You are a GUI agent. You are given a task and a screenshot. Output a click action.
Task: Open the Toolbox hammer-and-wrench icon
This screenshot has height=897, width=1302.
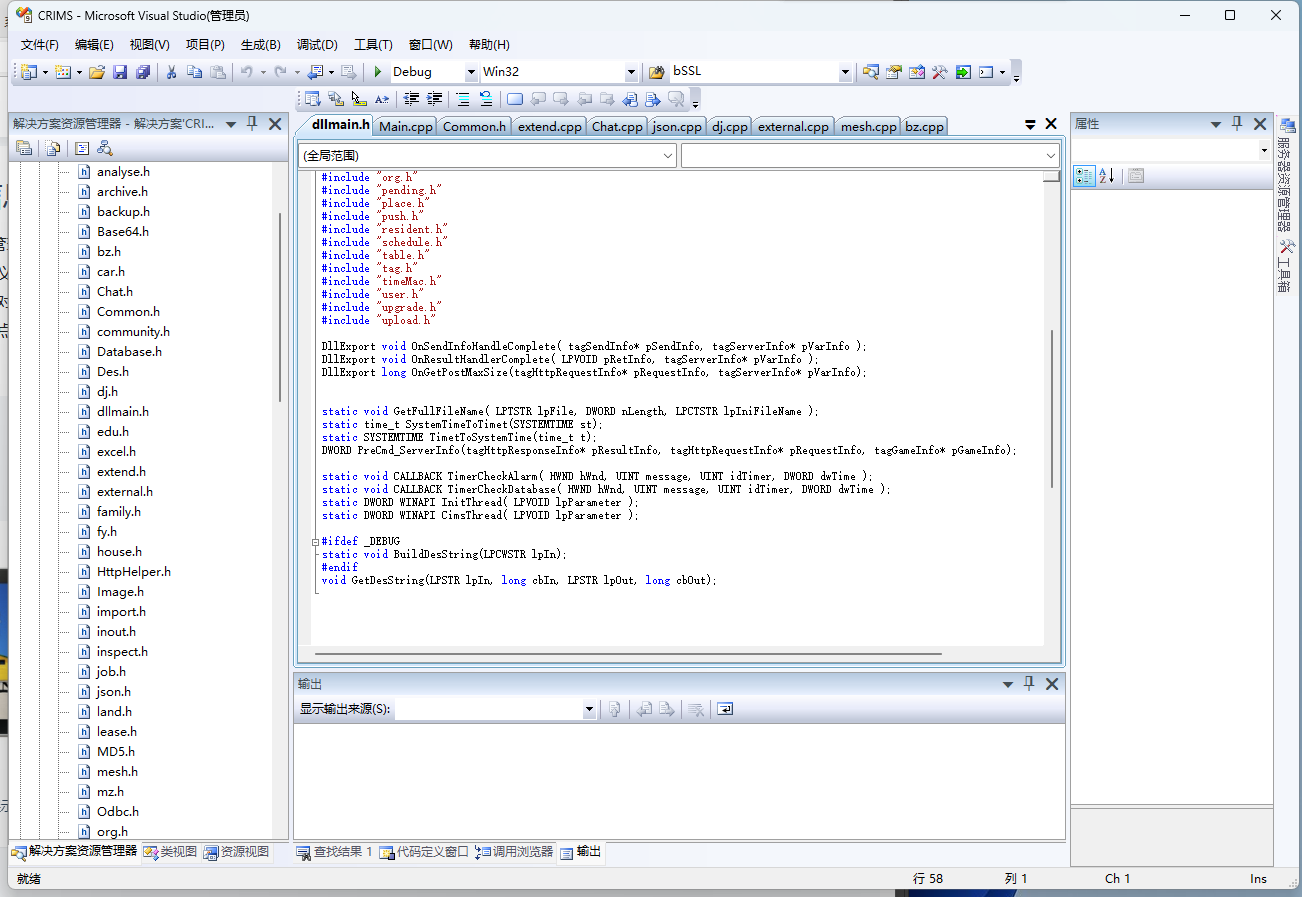click(940, 72)
